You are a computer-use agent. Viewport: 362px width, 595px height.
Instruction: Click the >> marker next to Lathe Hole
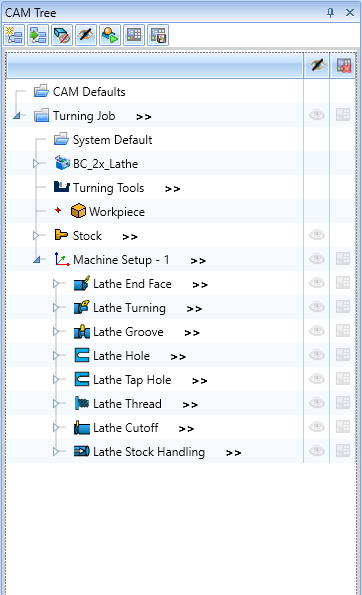pyautogui.click(x=178, y=357)
